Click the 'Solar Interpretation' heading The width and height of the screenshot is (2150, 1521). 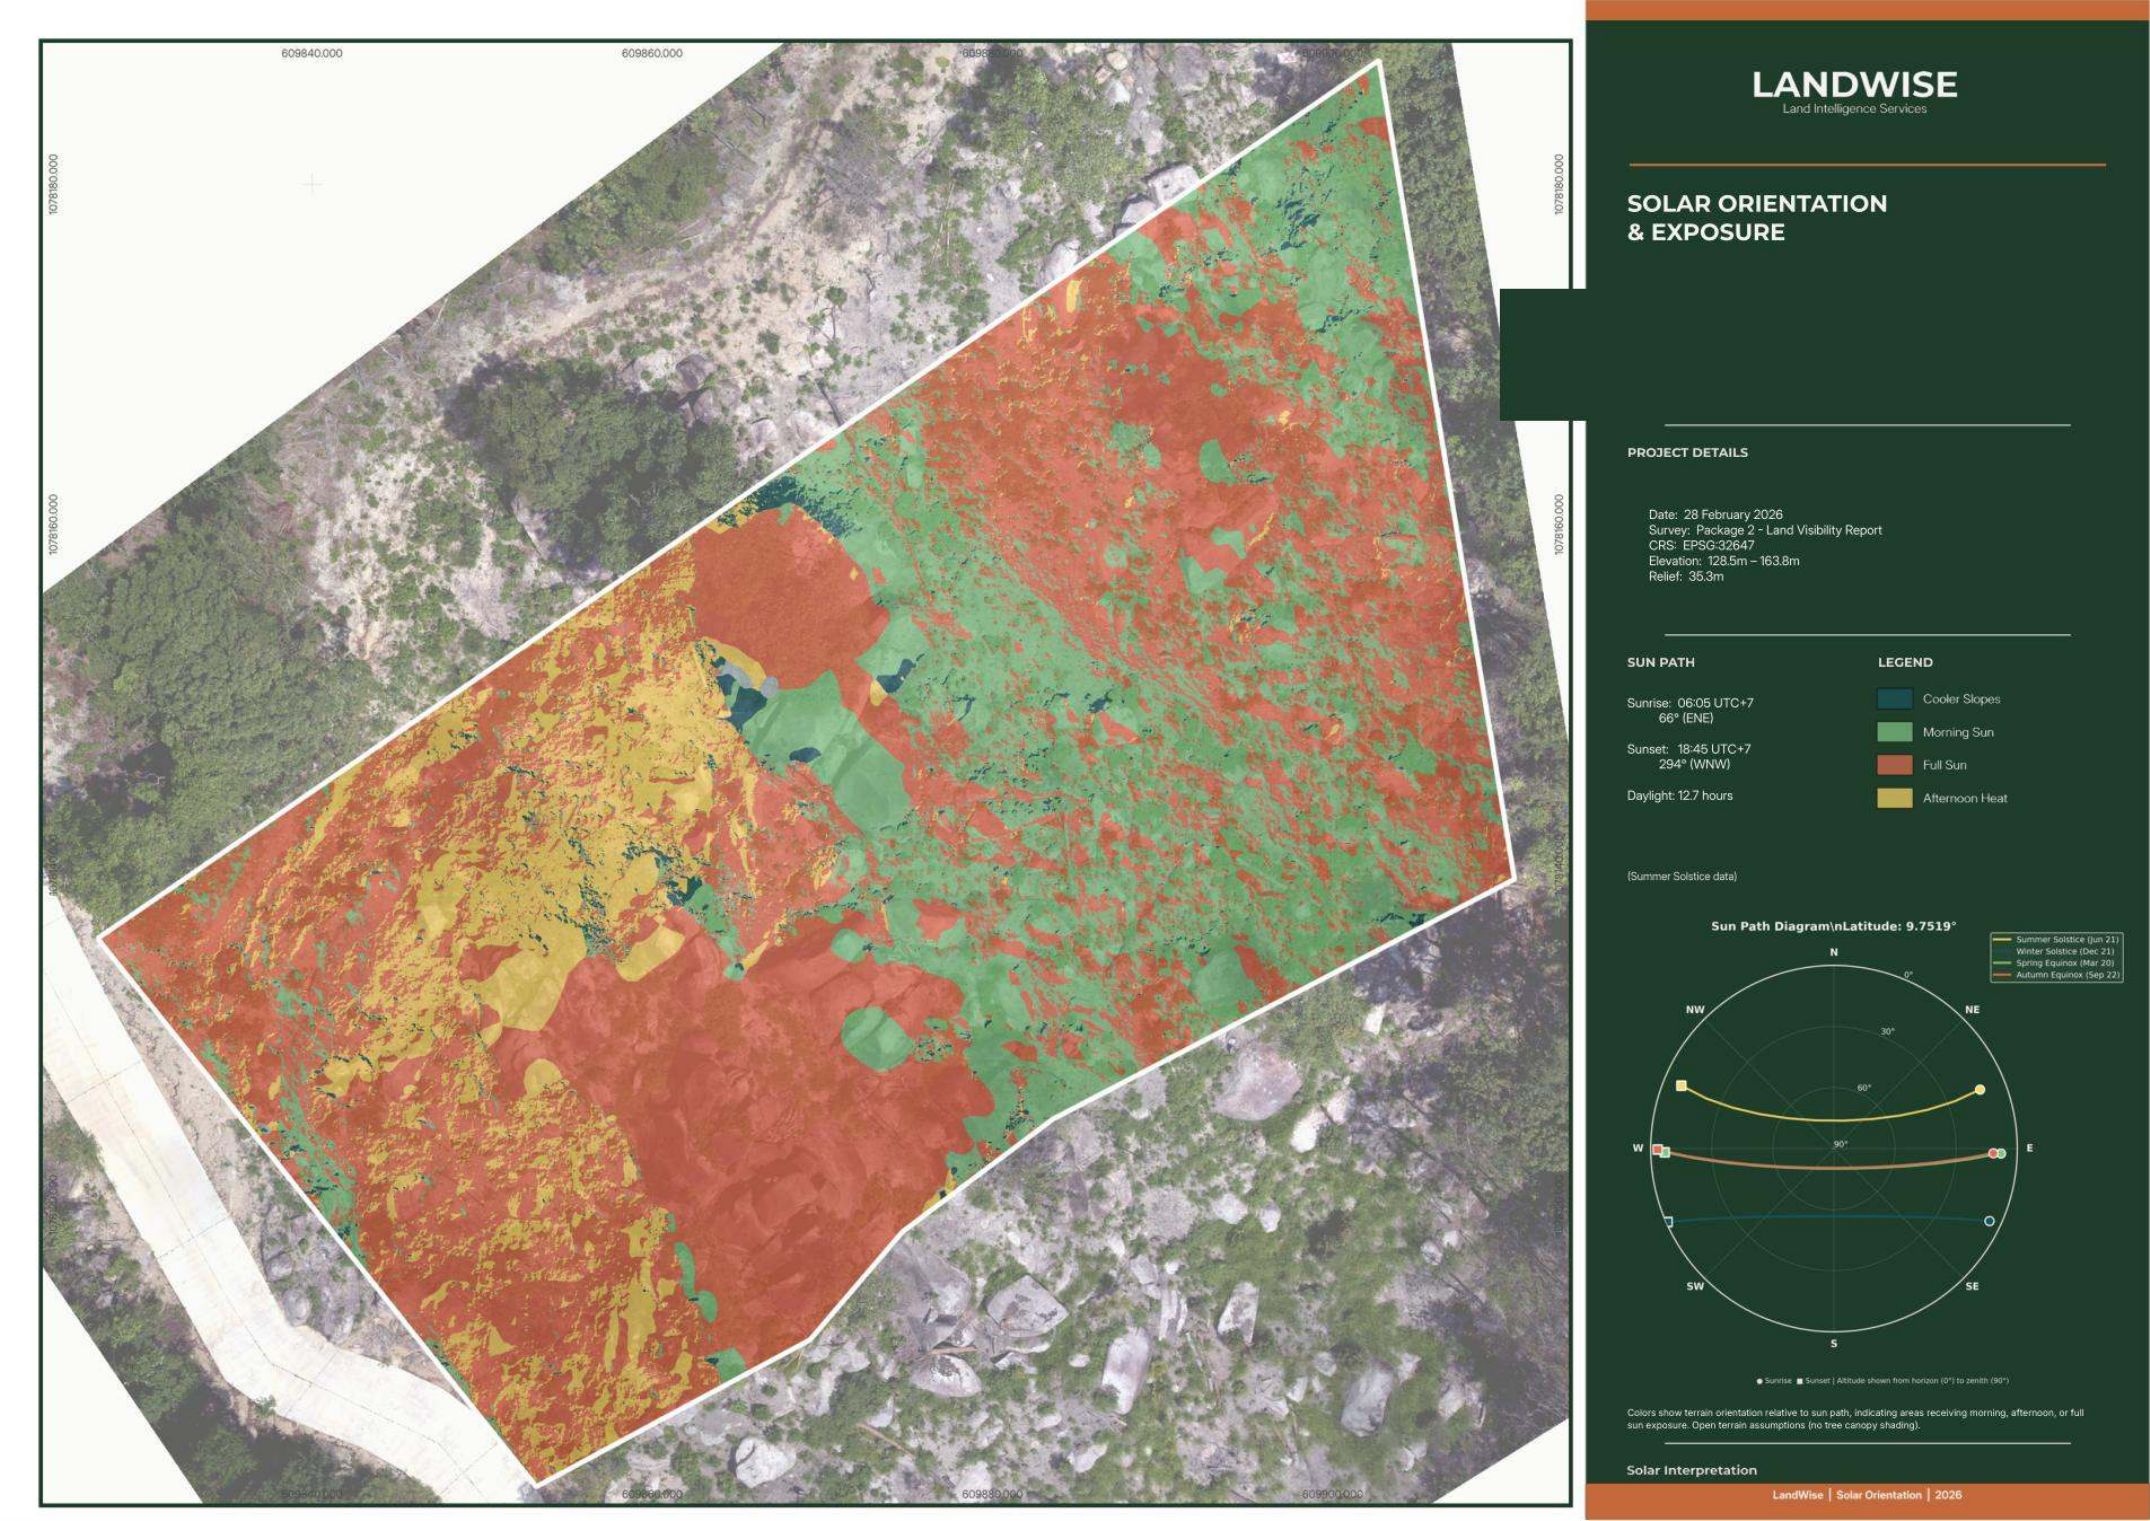pyautogui.click(x=1692, y=1470)
